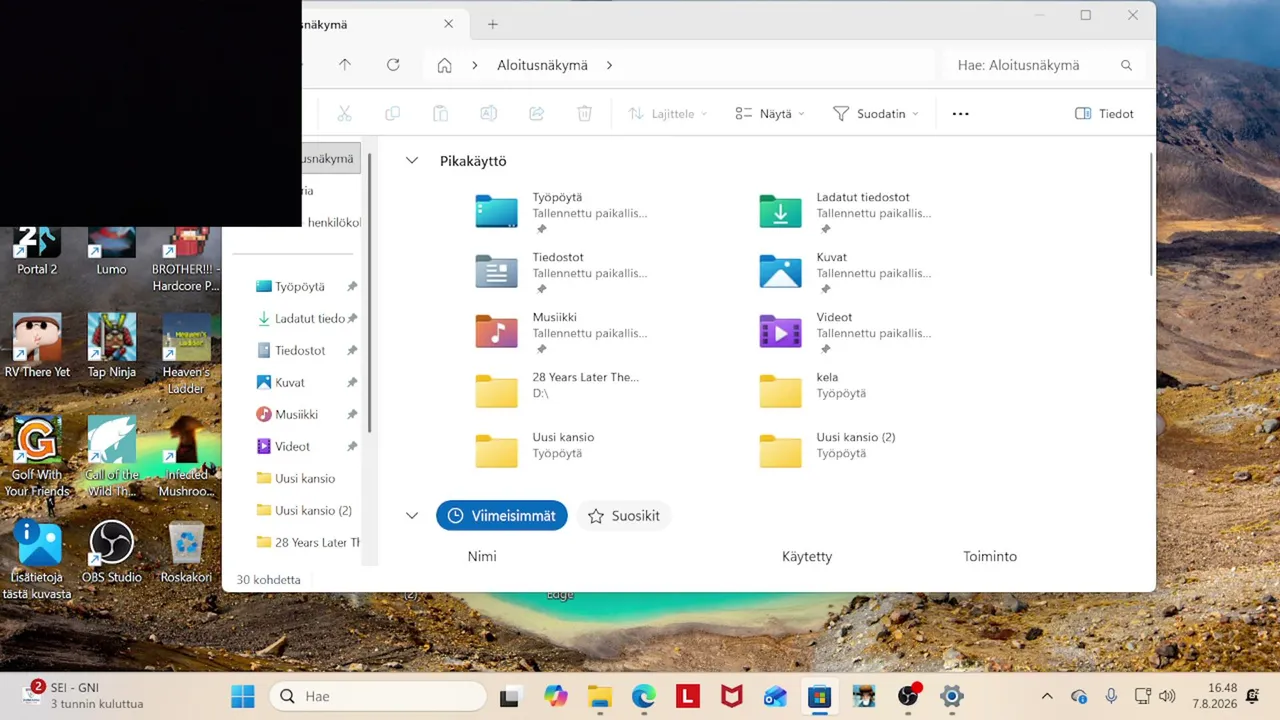Open Copilot from taskbar

tap(555, 696)
